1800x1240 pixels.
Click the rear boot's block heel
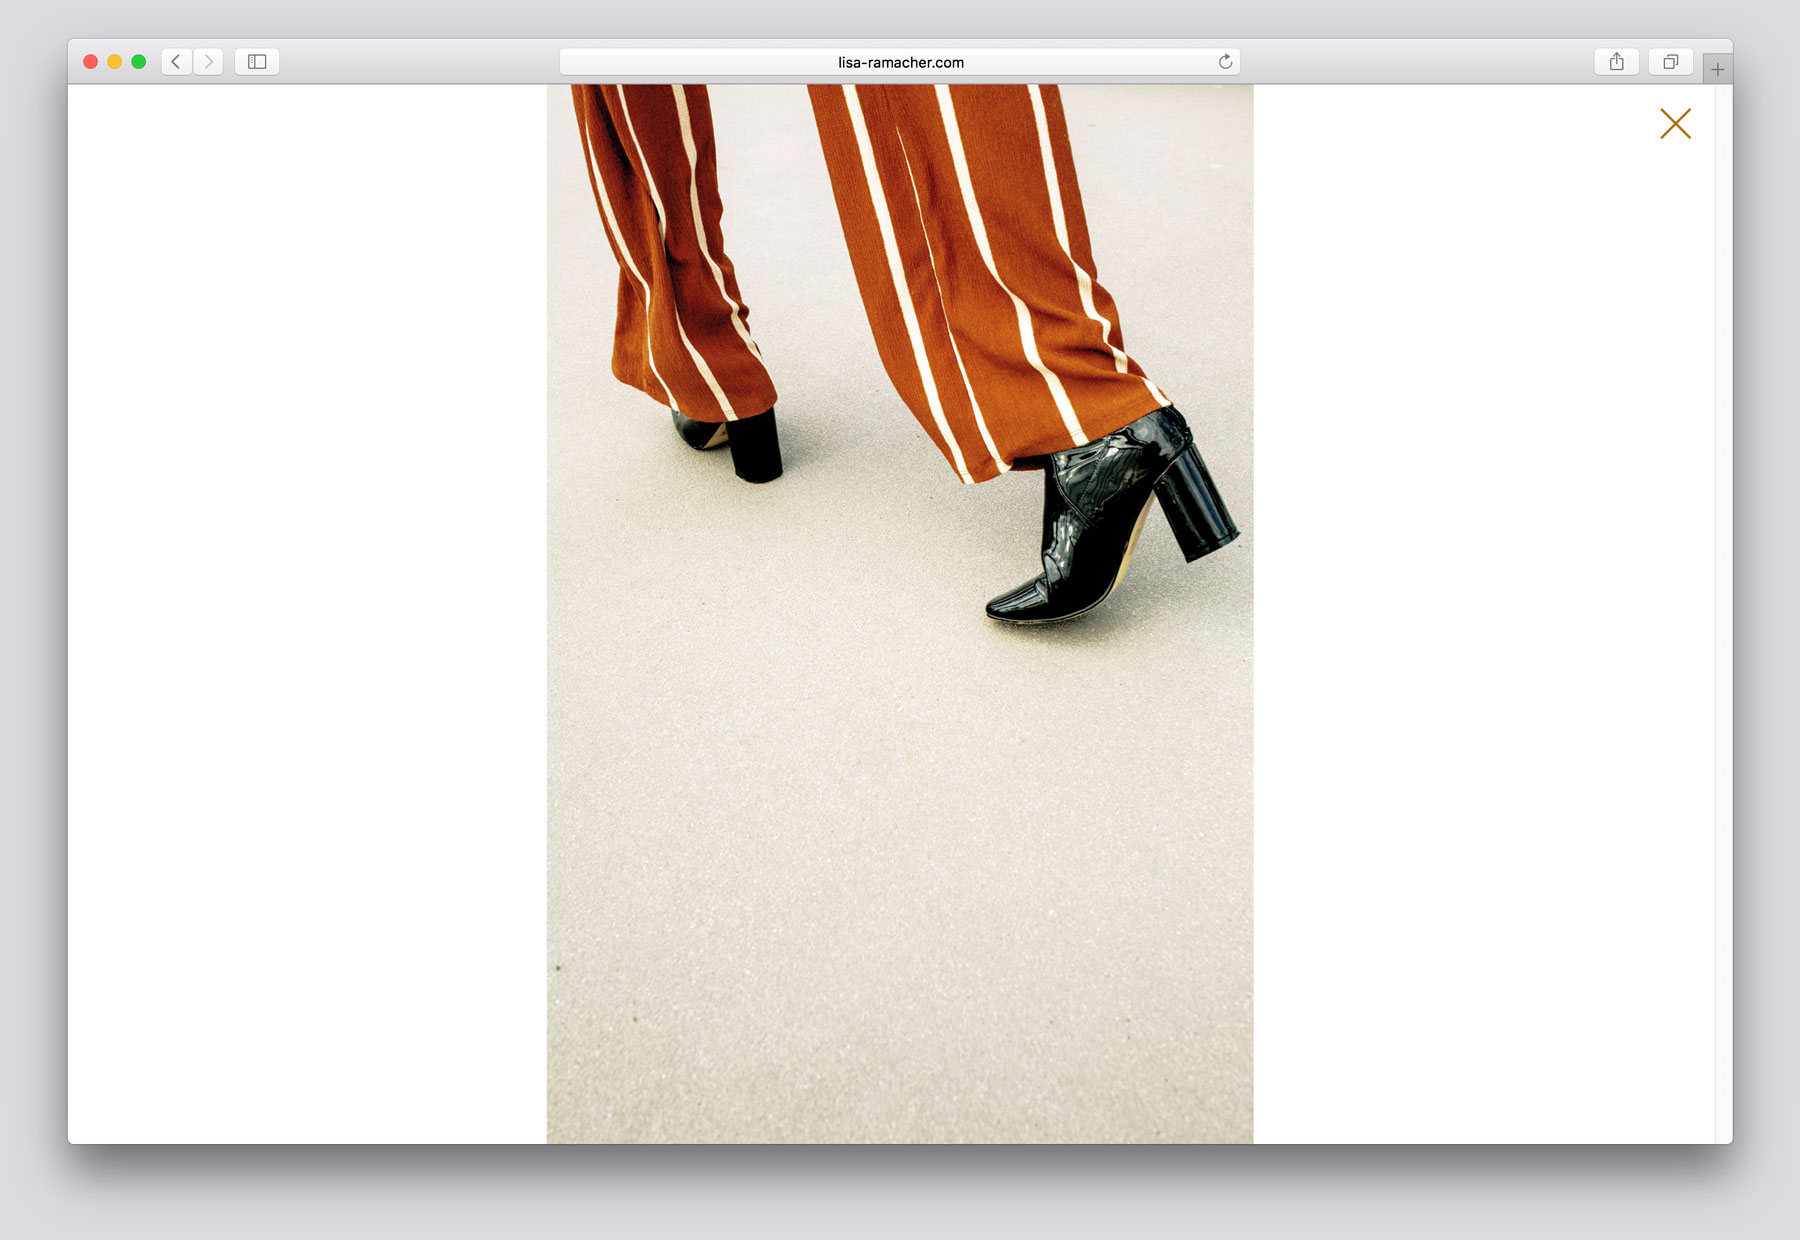point(755,446)
